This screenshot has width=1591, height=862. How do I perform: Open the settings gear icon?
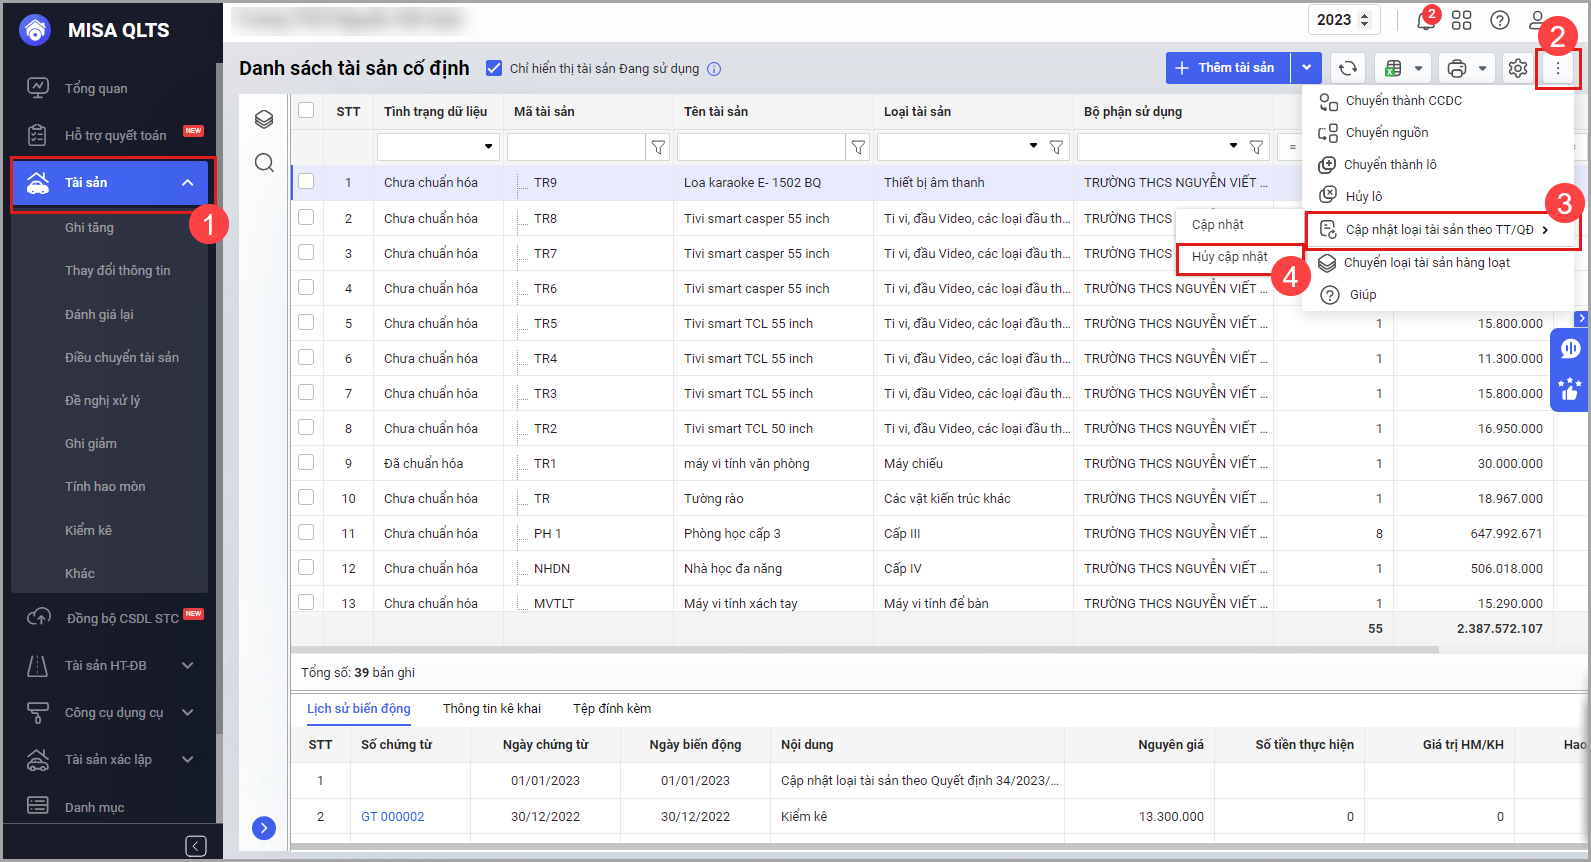[x=1518, y=68]
